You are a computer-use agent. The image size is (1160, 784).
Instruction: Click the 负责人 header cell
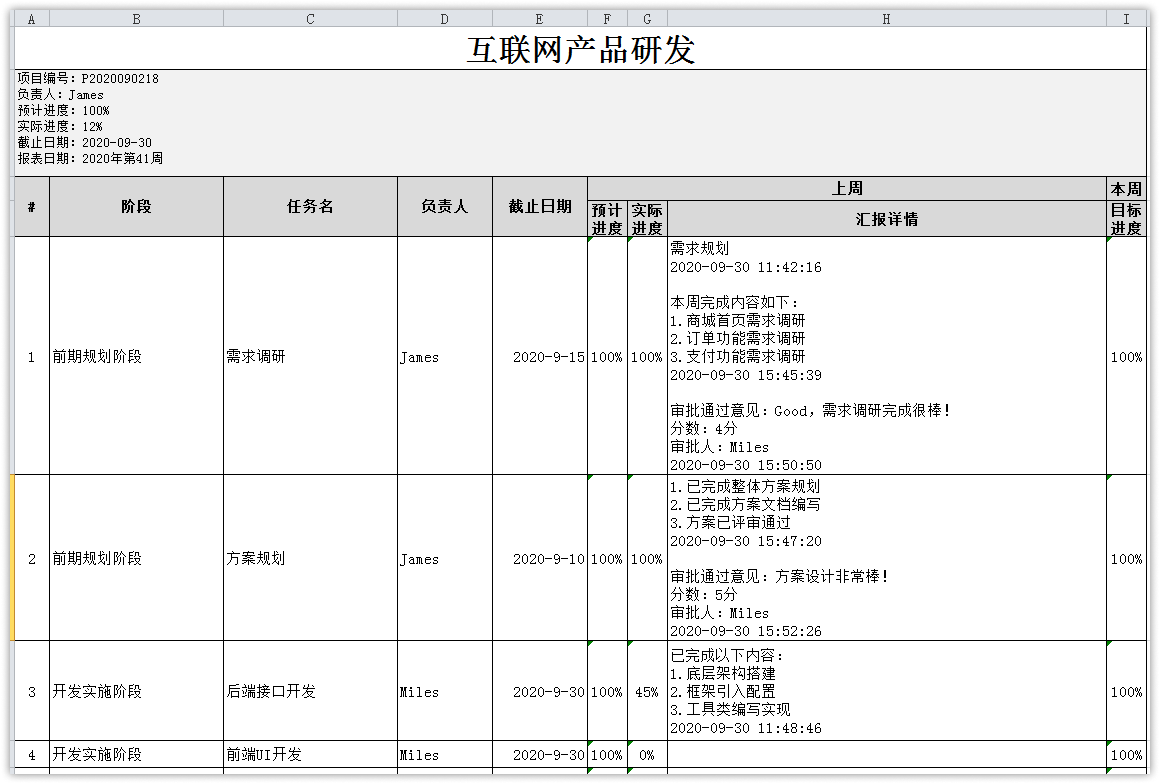point(444,207)
